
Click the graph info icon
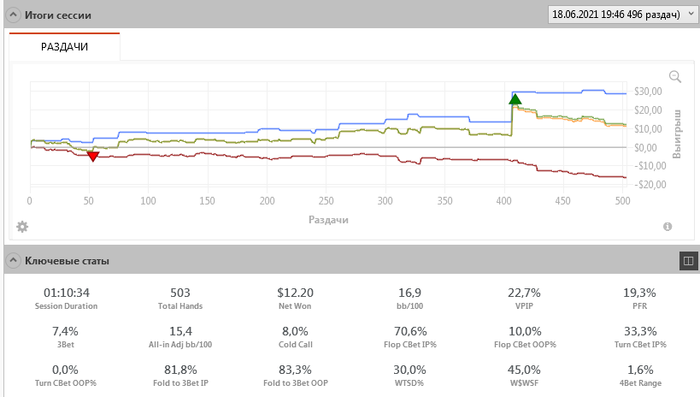pyautogui.click(x=667, y=226)
